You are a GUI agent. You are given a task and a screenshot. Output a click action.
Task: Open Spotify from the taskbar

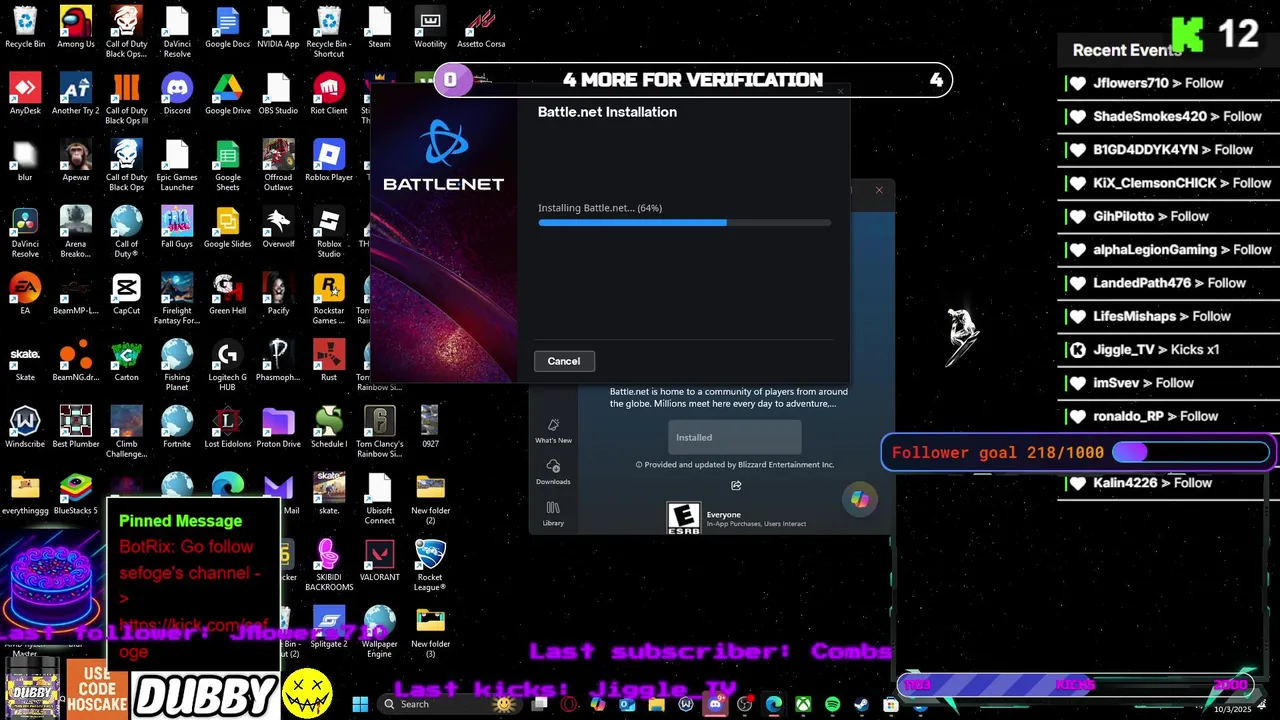[832, 704]
